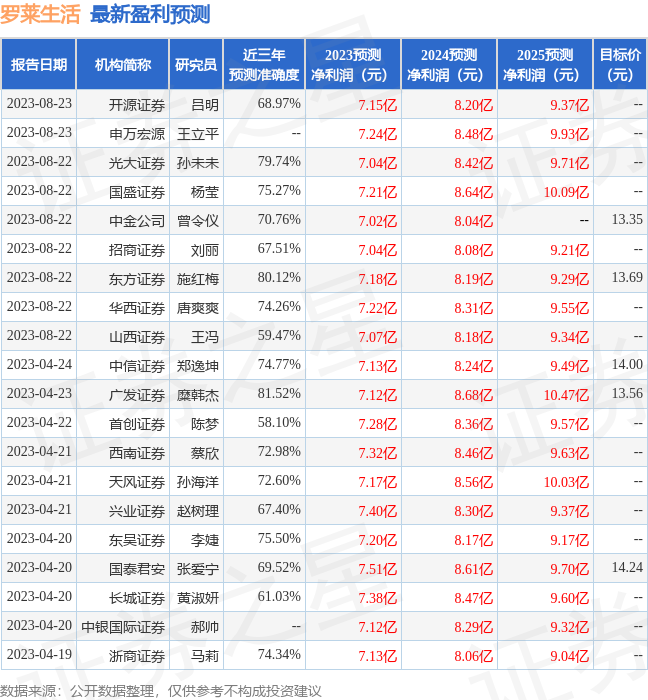Viewport: 648px width, 700px height.
Task: Click 2025 profit forecast 10.47亿
Action: tap(566, 395)
